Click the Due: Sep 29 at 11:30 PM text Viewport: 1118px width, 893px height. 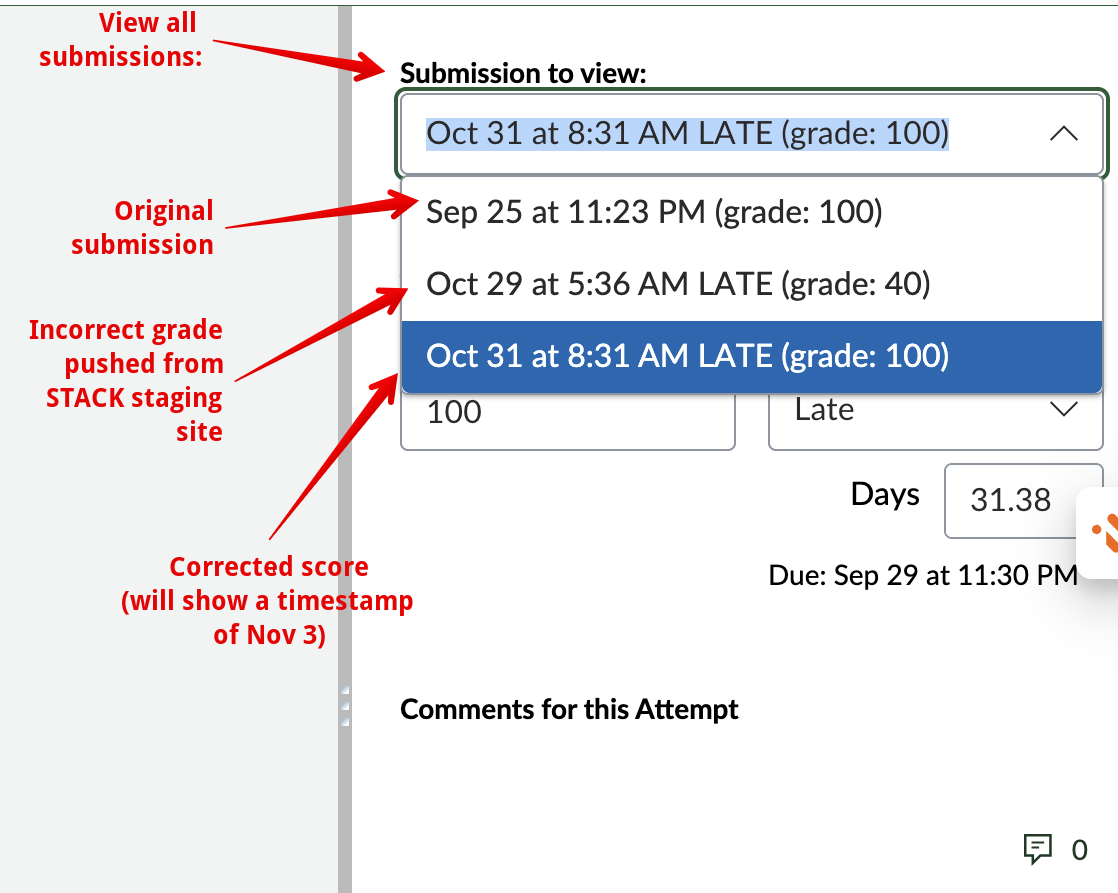pyautogui.click(x=922, y=575)
